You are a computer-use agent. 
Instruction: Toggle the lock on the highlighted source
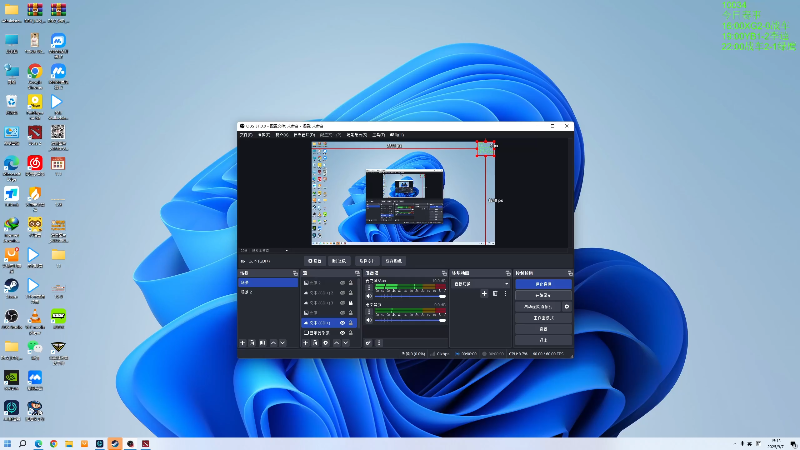(351, 323)
